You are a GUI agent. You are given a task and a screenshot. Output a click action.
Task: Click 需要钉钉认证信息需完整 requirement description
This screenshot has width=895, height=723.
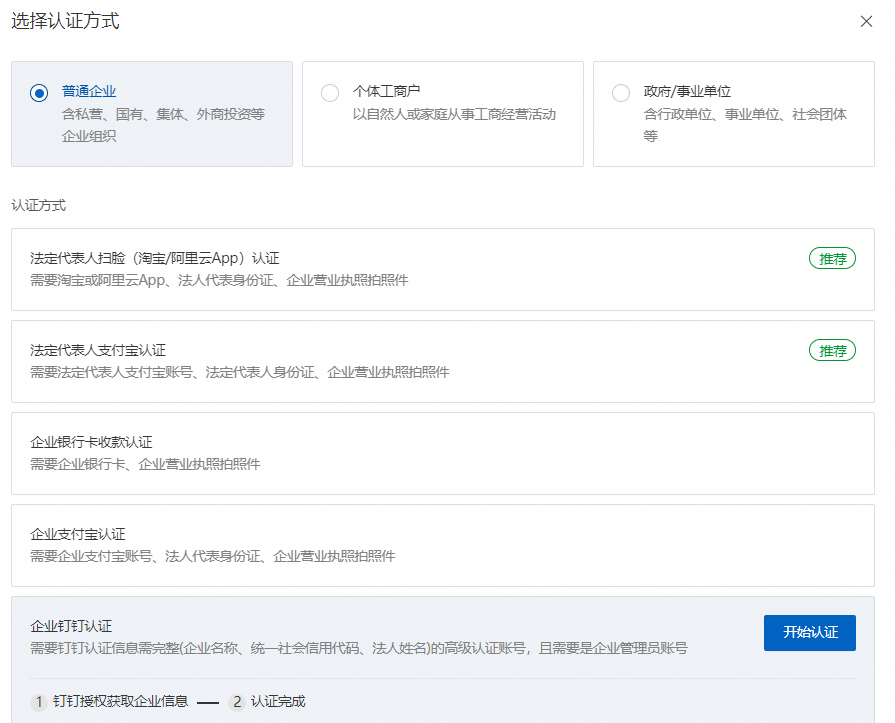pyautogui.click(x=359, y=648)
